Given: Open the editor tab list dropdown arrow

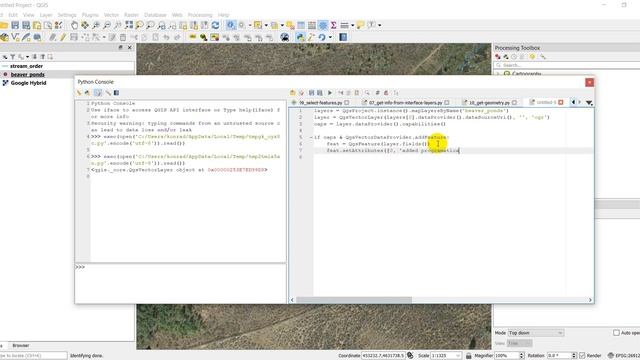Looking at the screenshot, I should [x=589, y=102].
